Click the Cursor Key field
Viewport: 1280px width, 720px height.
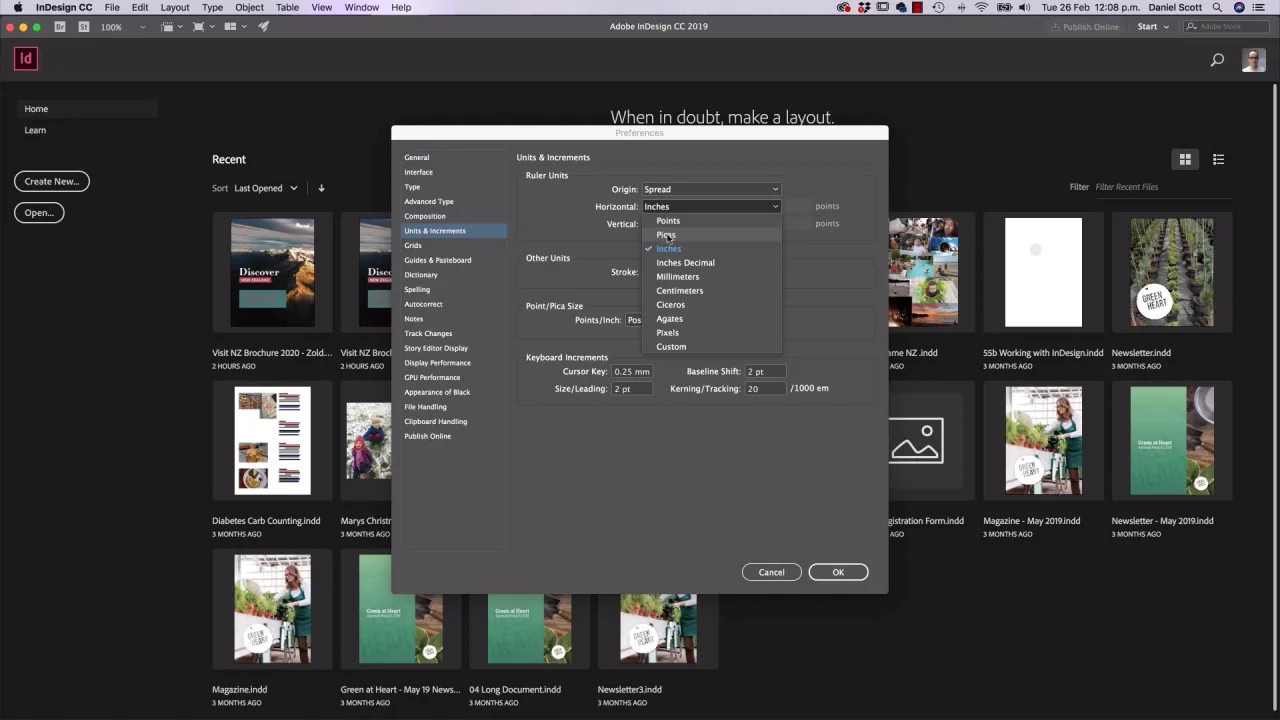(632, 372)
